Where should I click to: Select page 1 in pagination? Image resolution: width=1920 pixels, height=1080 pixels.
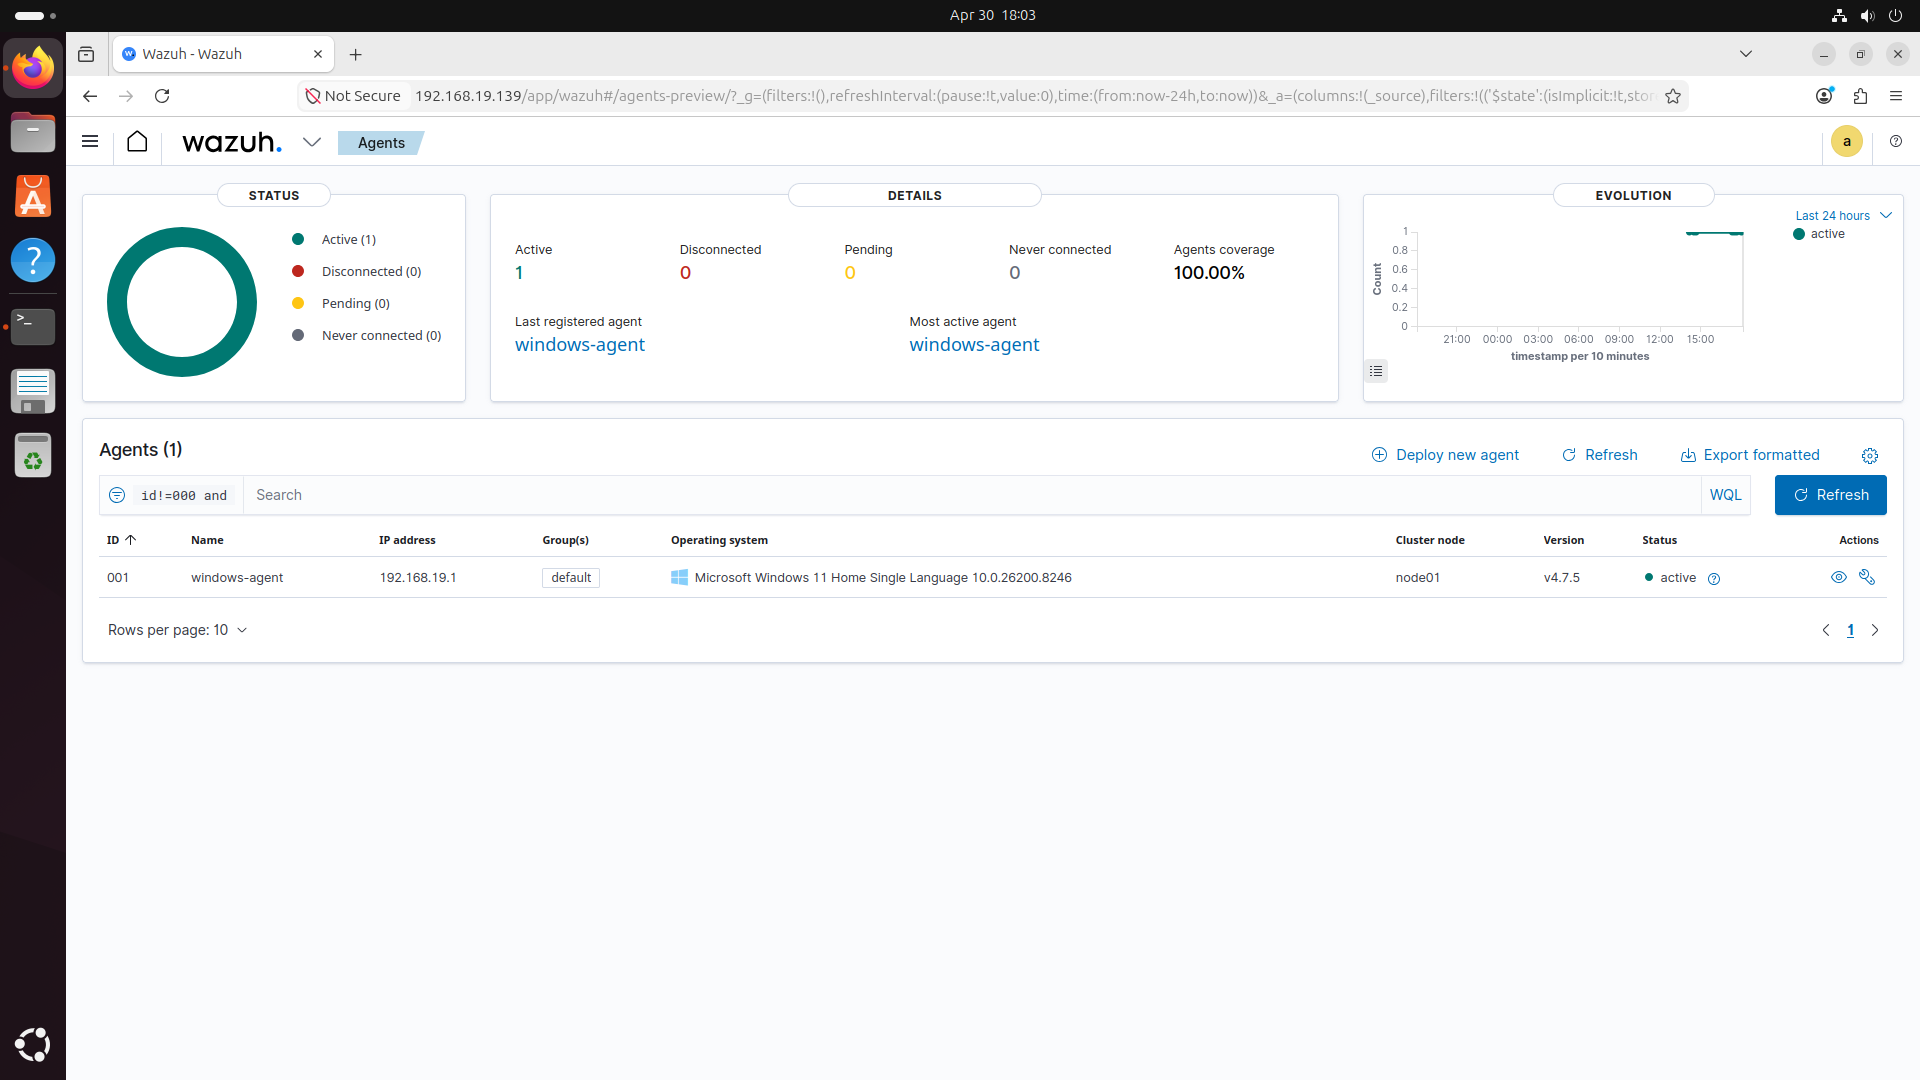pos(1850,630)
